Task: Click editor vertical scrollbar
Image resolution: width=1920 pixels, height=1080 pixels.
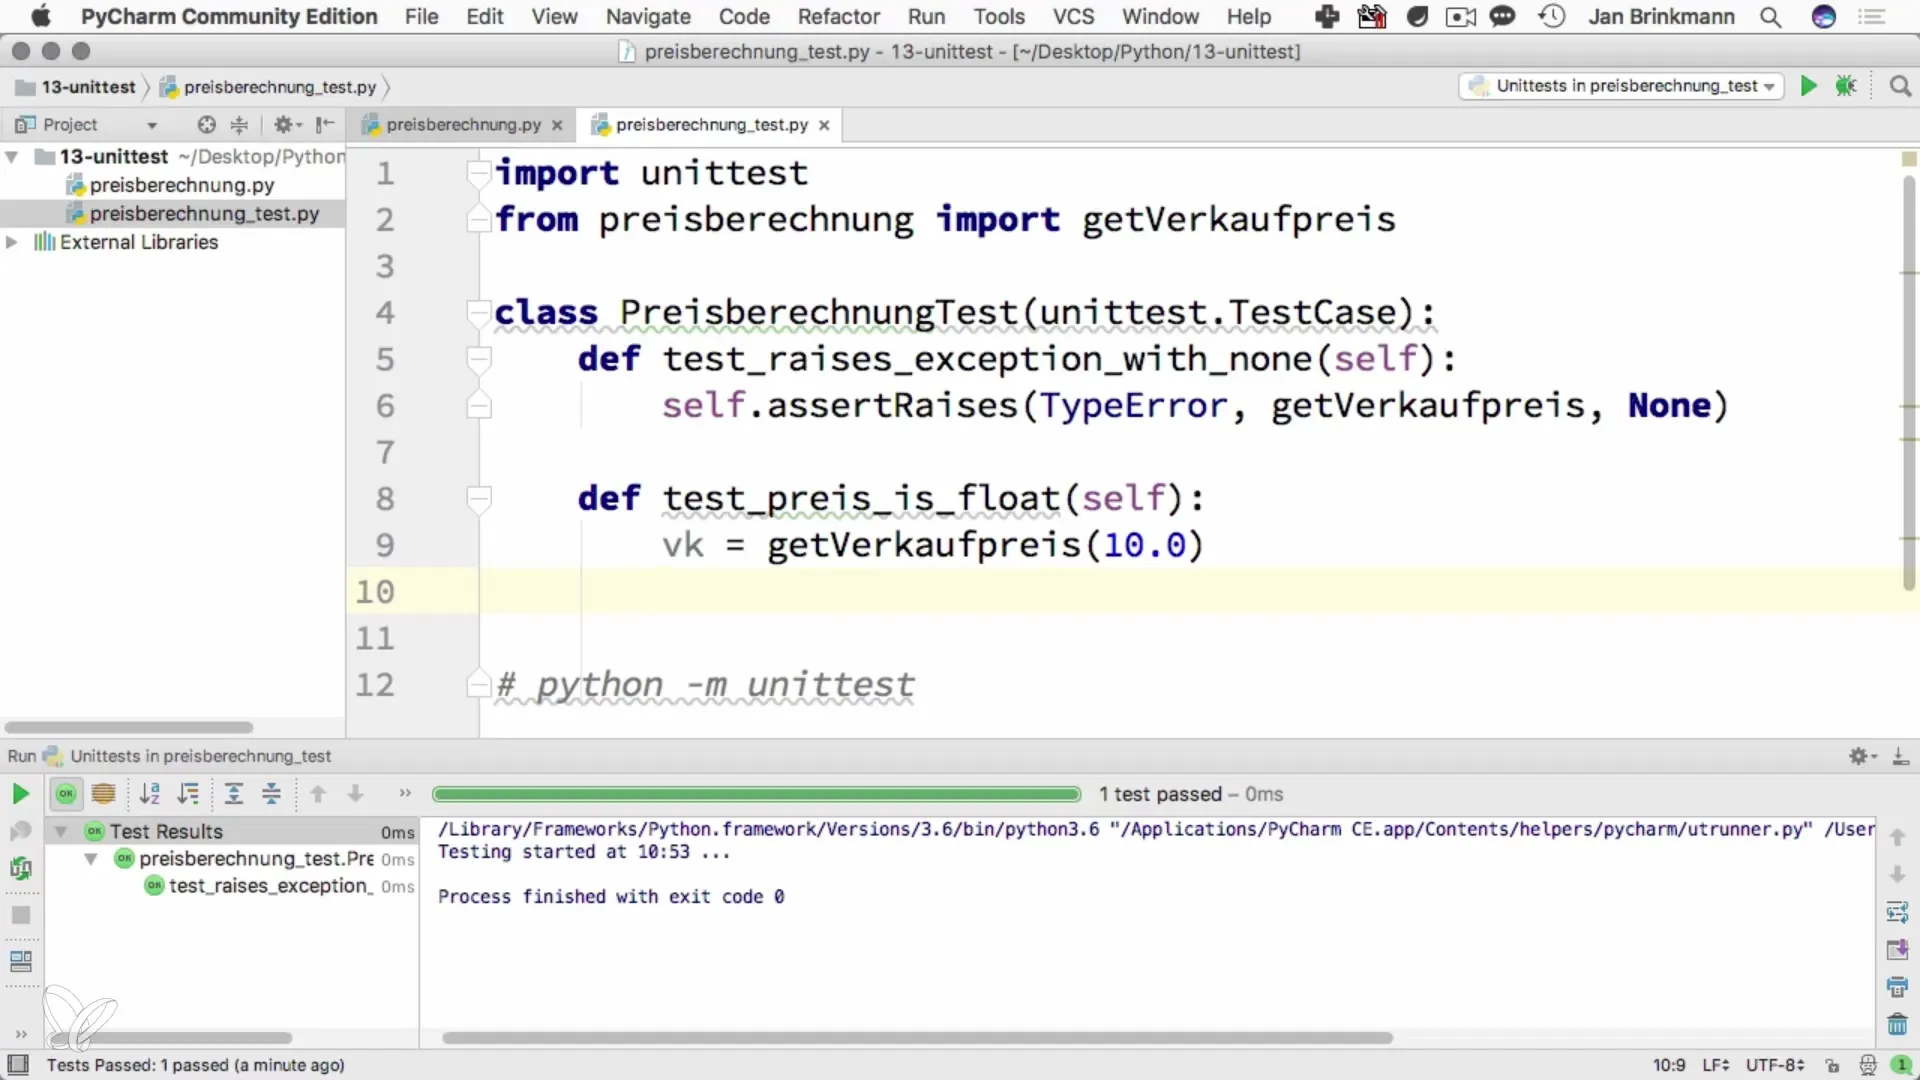Action: (x=1908, y=382)
